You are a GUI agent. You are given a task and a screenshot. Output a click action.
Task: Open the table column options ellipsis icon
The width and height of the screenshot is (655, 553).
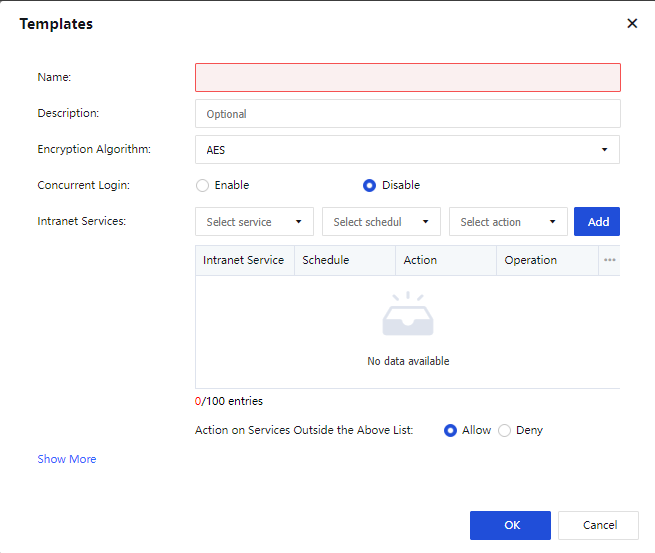[609, 260]
